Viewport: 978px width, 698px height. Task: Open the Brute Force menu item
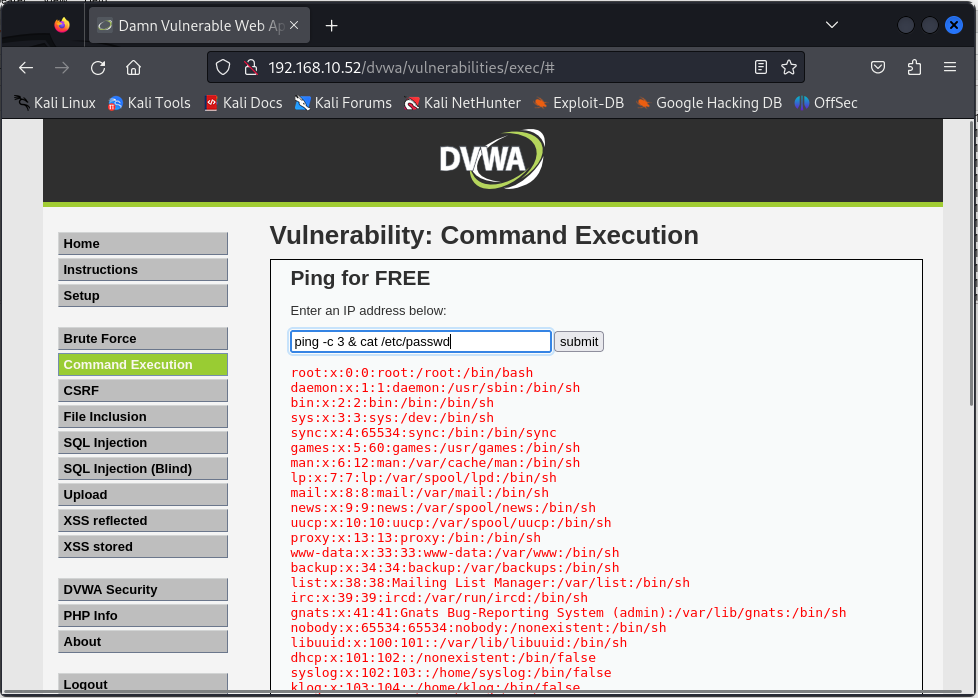pos(143,339)
